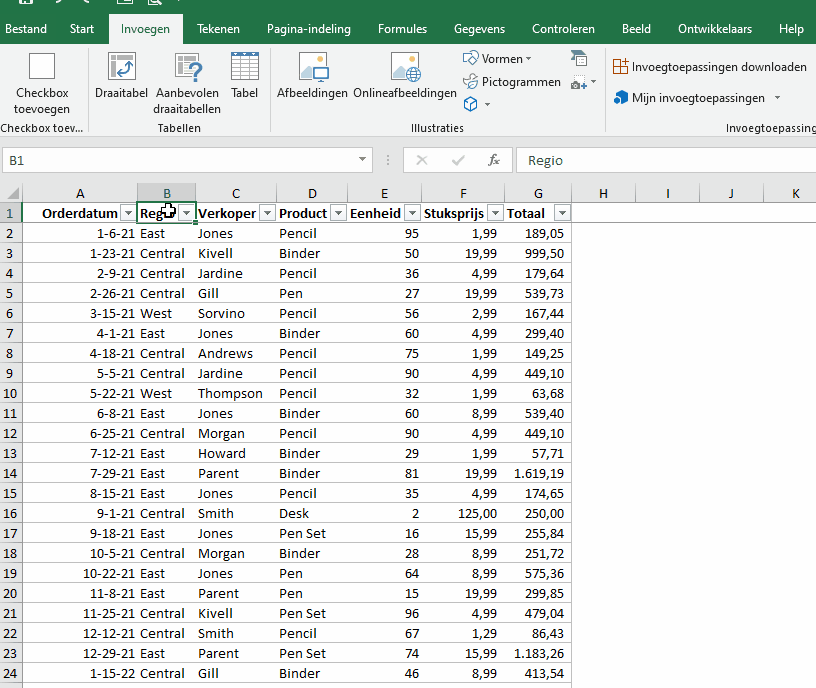The width and height of the screenshot is (816, 688).
Task: Switch to the Pagina-indeling tab
Action: coord(309,29)
